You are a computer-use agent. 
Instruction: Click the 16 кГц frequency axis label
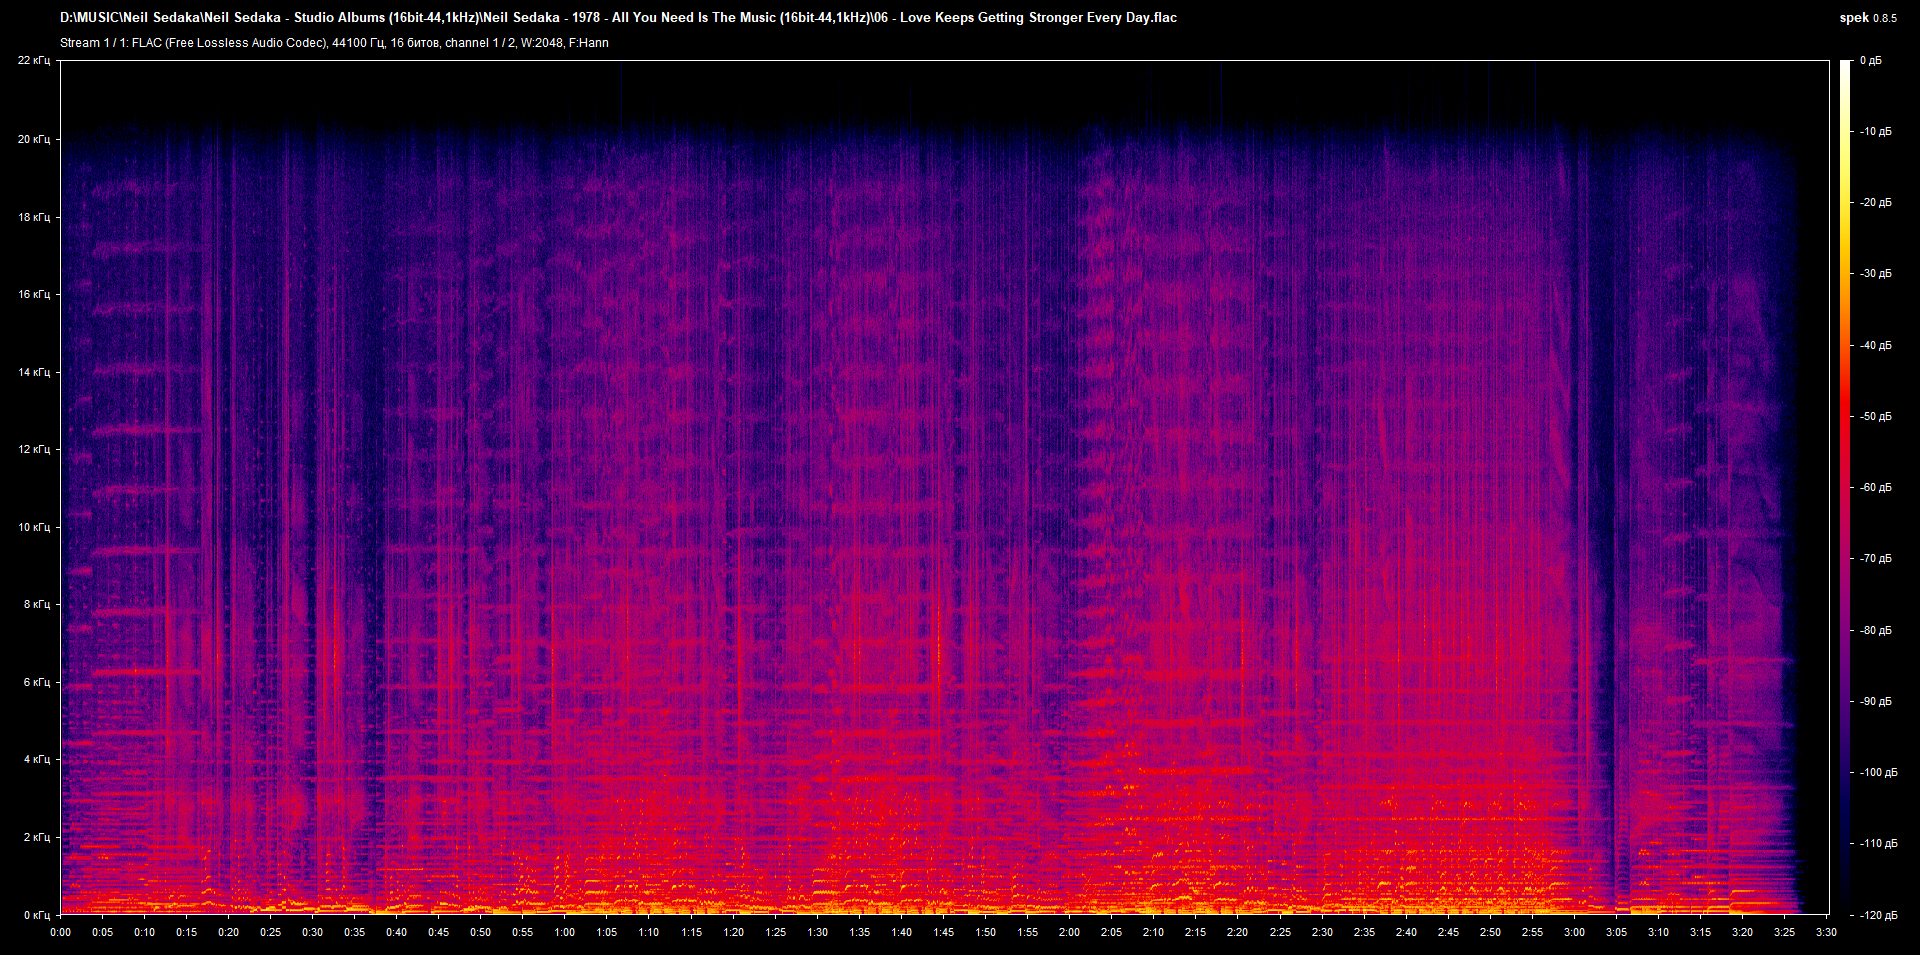(x=33, y=294)
